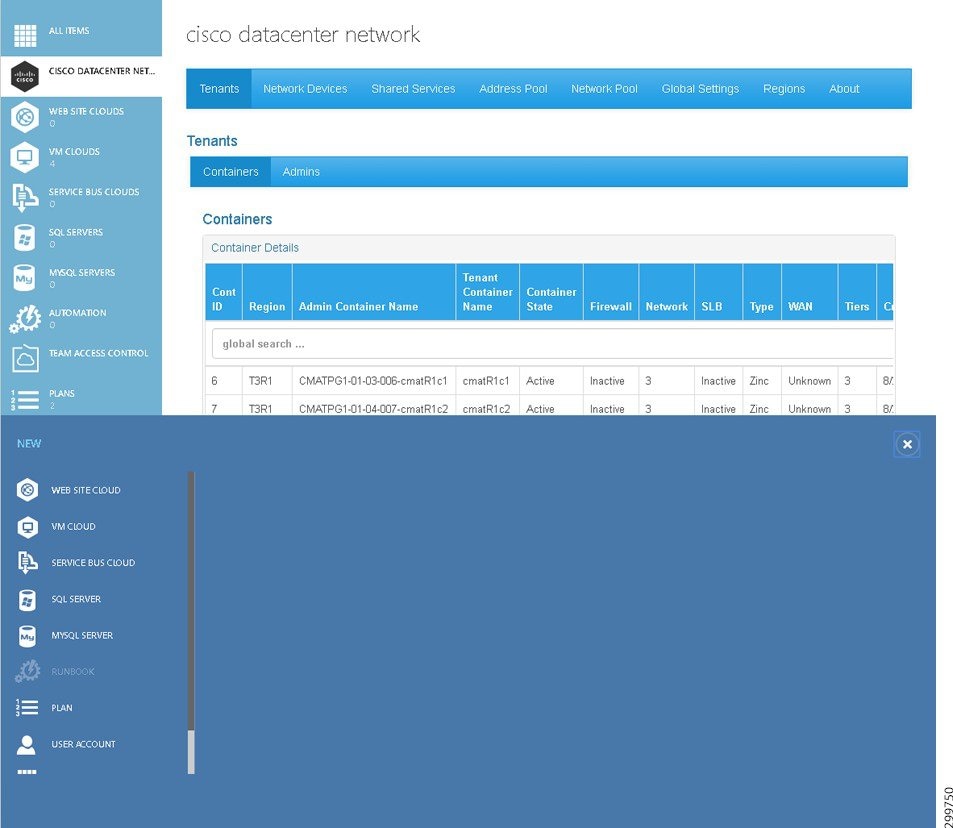
Task: Select Cisco Datacenter Network hexagon icon
Action: click(x=25, y=77)
